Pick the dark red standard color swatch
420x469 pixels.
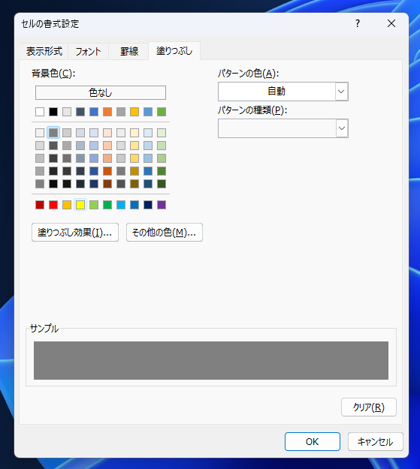pyautogui.click(x=40, y=205)
